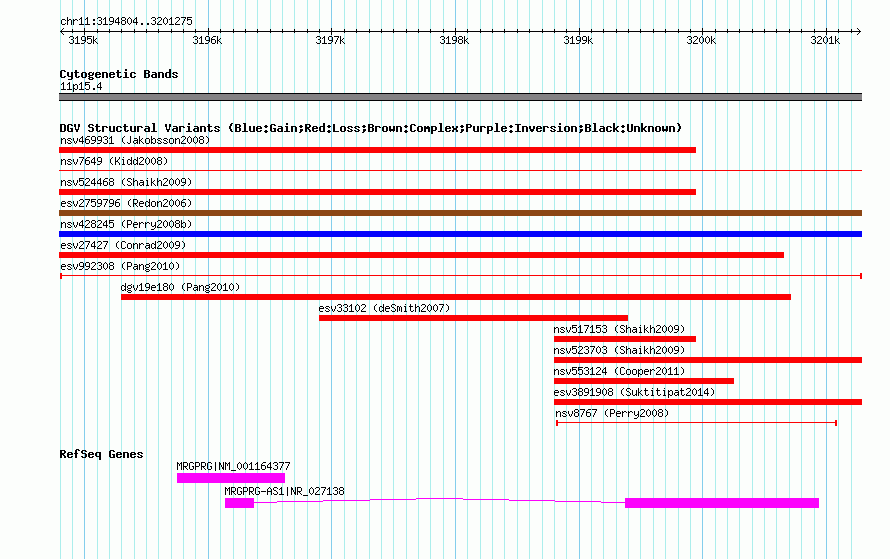The image size is (890, 559).
Task: Click the esv992308 (Pang2010) label
Action: [x=120, y=266]
